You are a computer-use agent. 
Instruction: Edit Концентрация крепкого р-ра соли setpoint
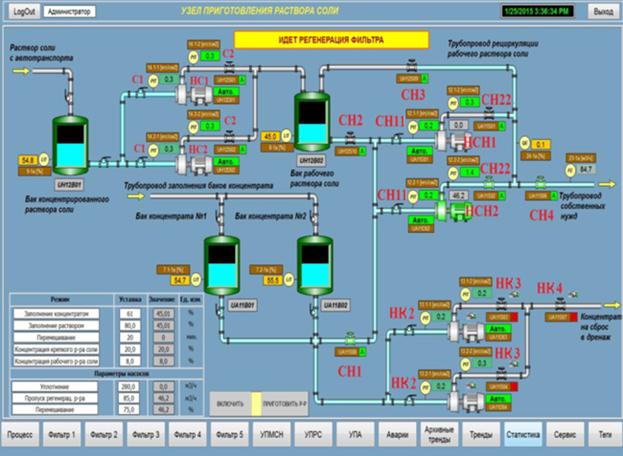pos(130,350)
